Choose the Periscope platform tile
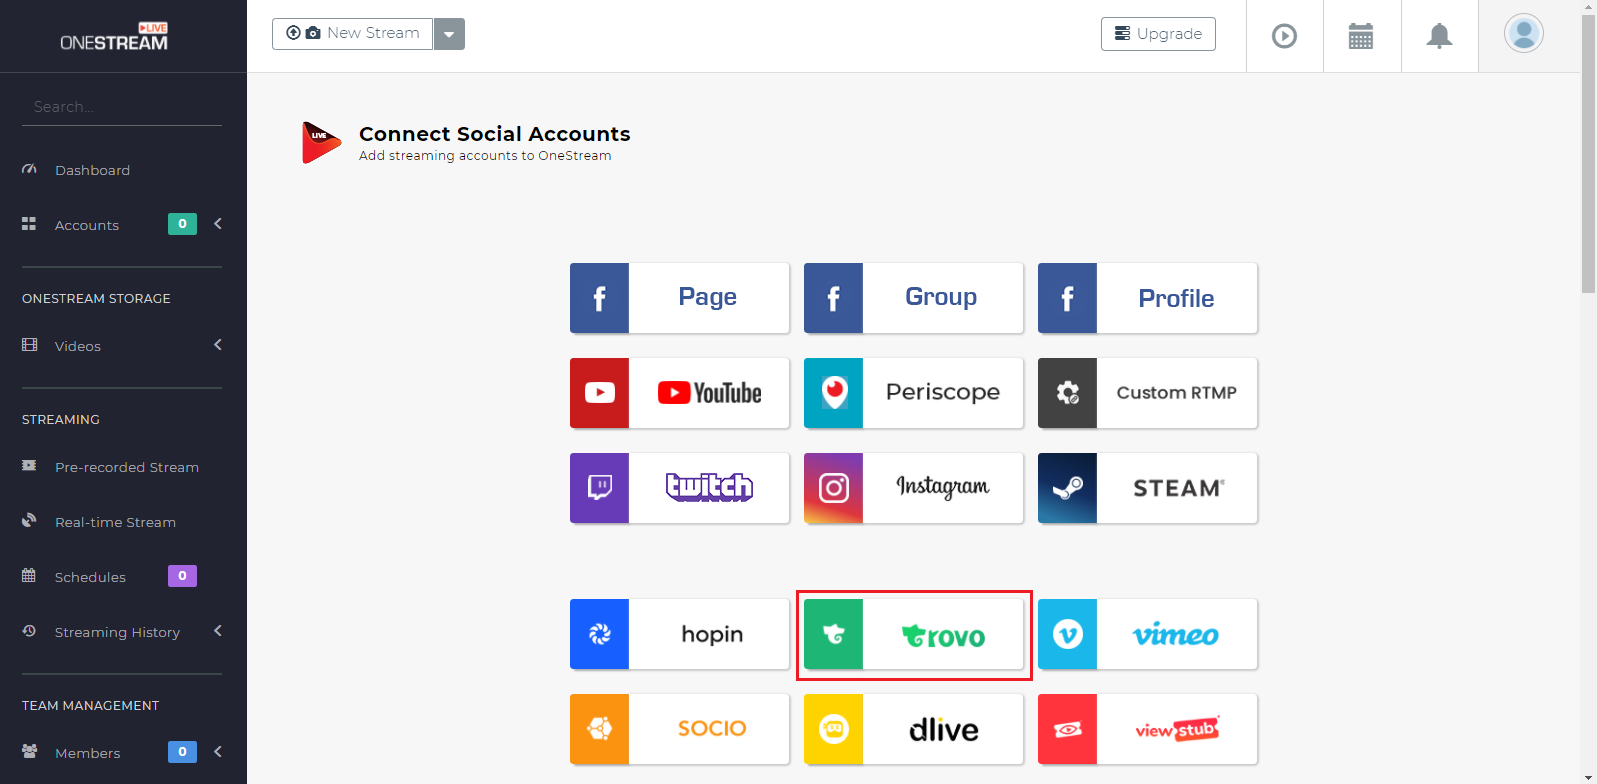 [x=913, y=393]
